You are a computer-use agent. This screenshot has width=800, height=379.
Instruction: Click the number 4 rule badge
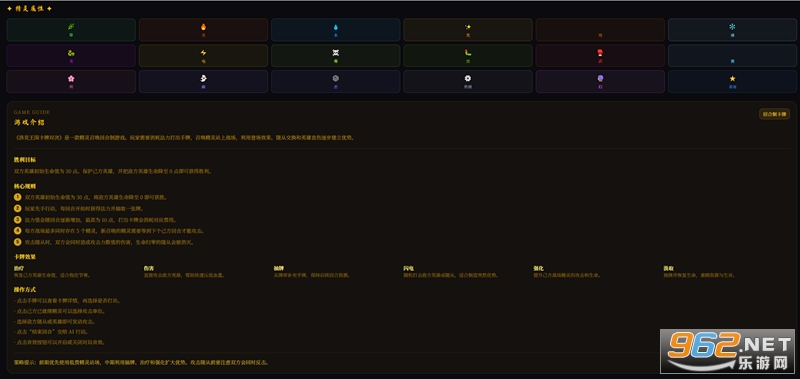(x=18, y=231)
